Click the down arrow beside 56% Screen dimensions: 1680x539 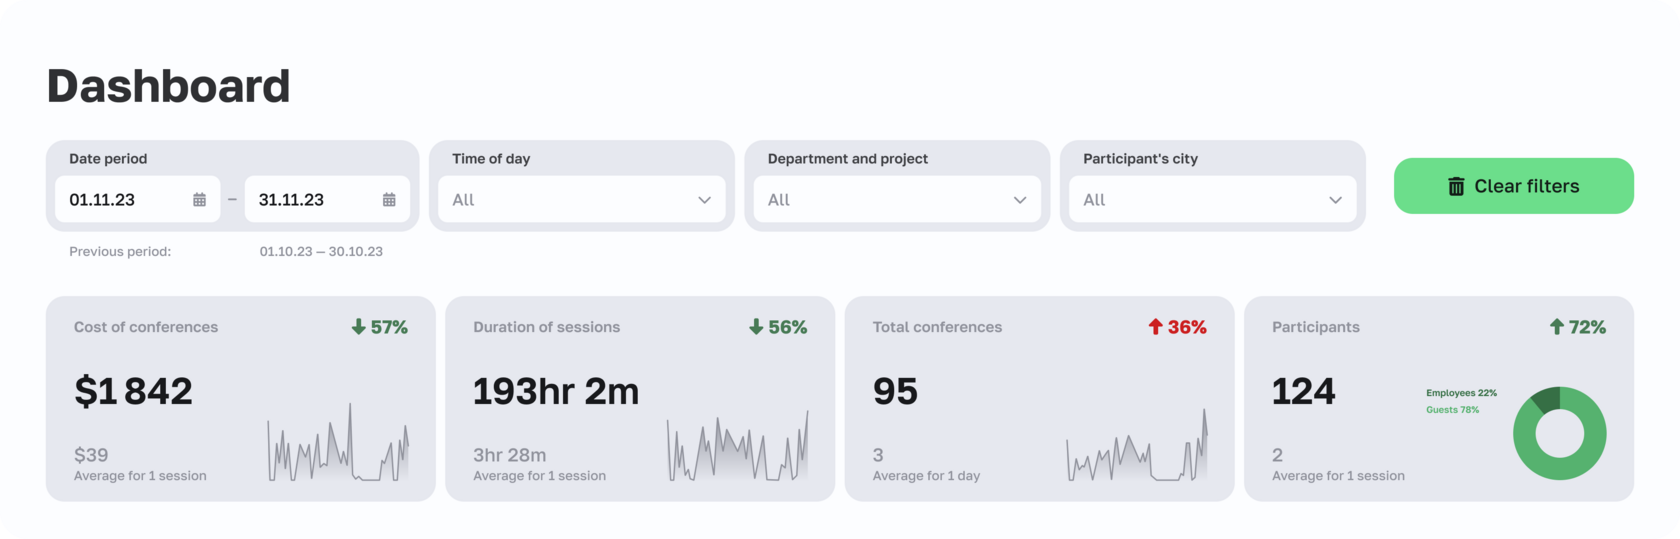coord(756,327)
